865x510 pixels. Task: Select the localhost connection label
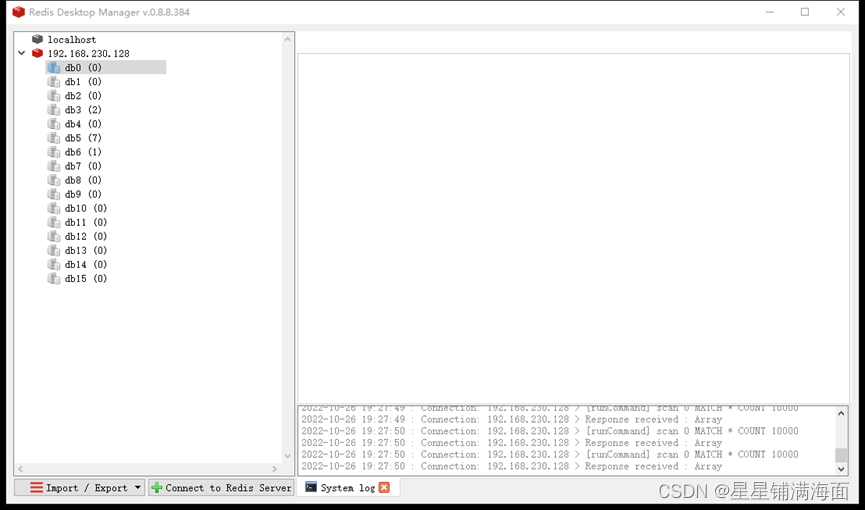point(72,40)
